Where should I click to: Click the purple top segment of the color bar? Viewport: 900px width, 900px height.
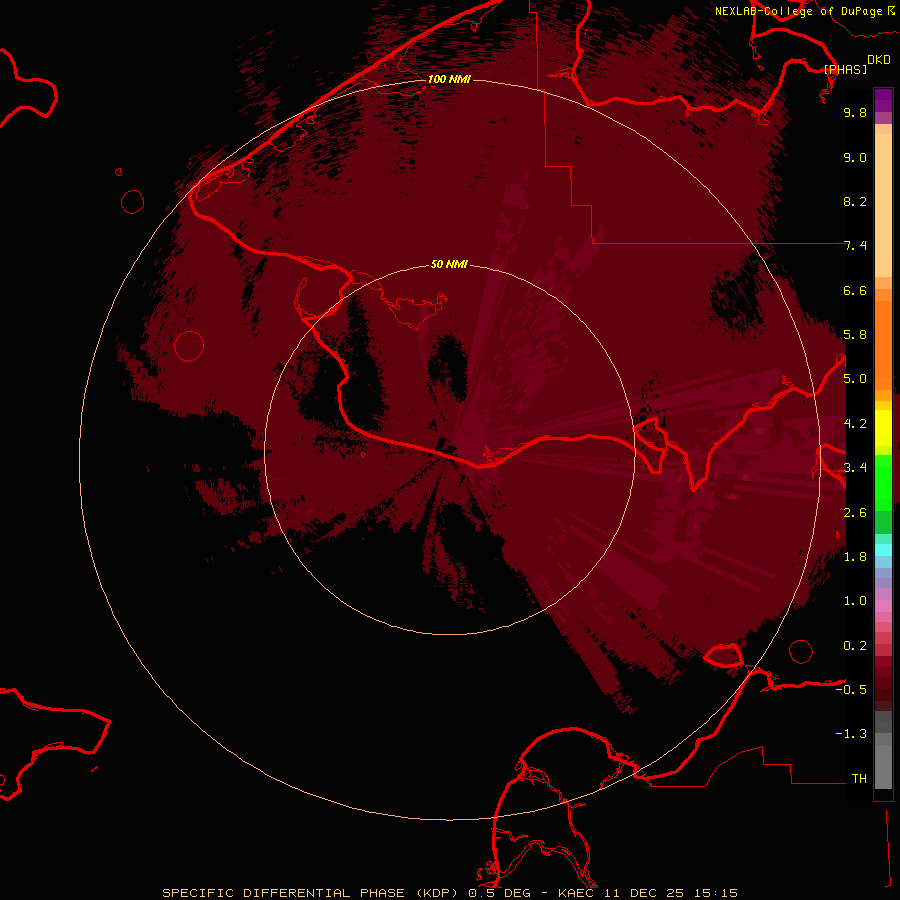[883, 100]
